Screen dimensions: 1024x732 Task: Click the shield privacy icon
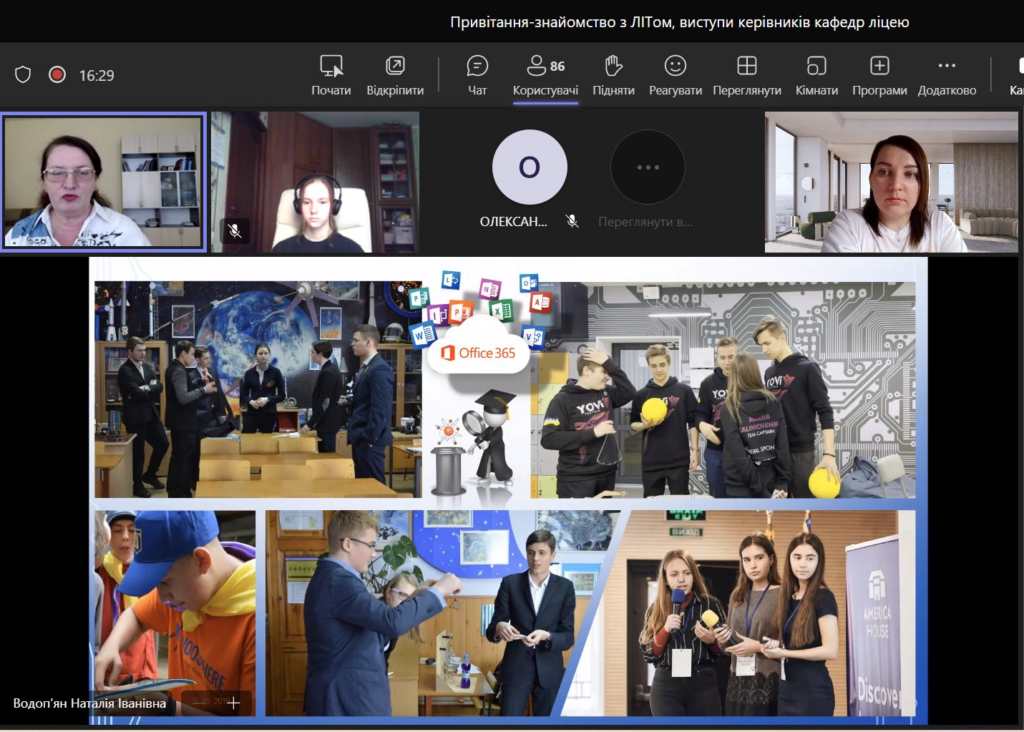click(x=23, y=75)
